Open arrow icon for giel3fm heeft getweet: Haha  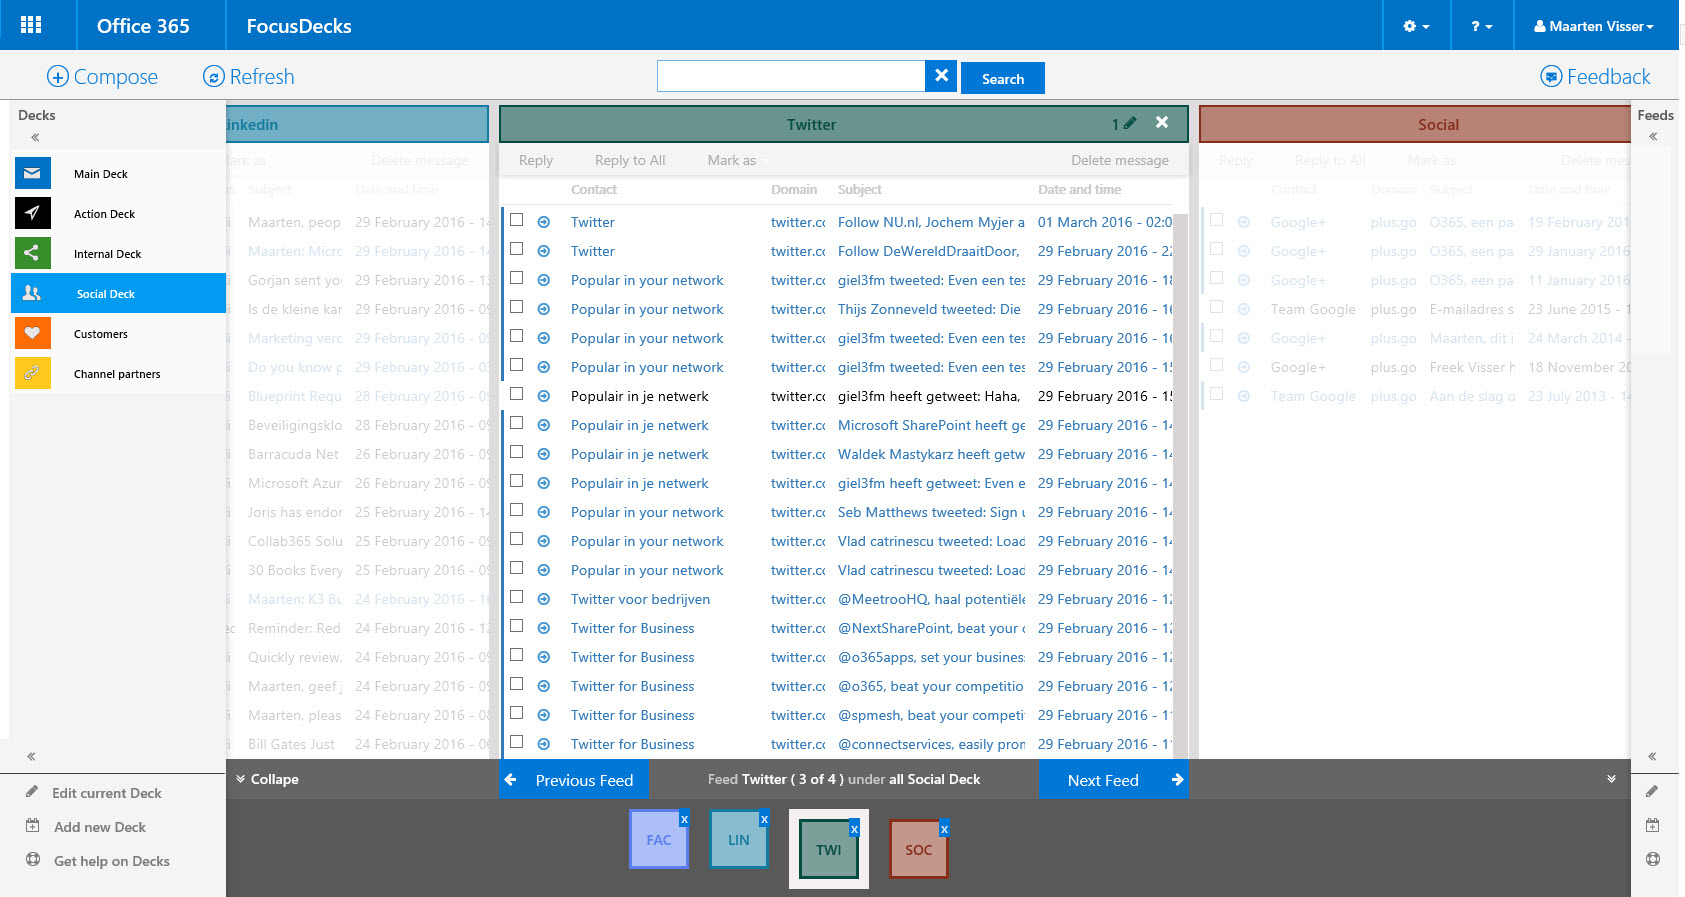pos(544,396)
